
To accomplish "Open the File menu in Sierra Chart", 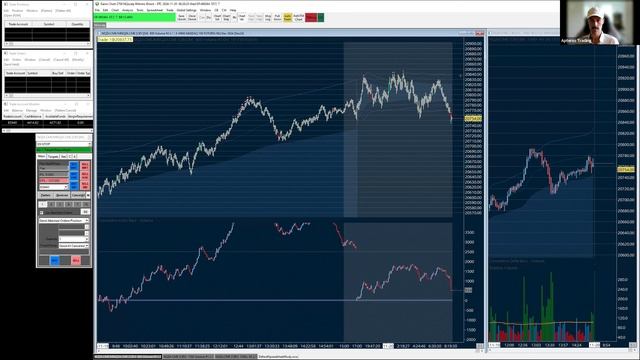I will point(98,10).
